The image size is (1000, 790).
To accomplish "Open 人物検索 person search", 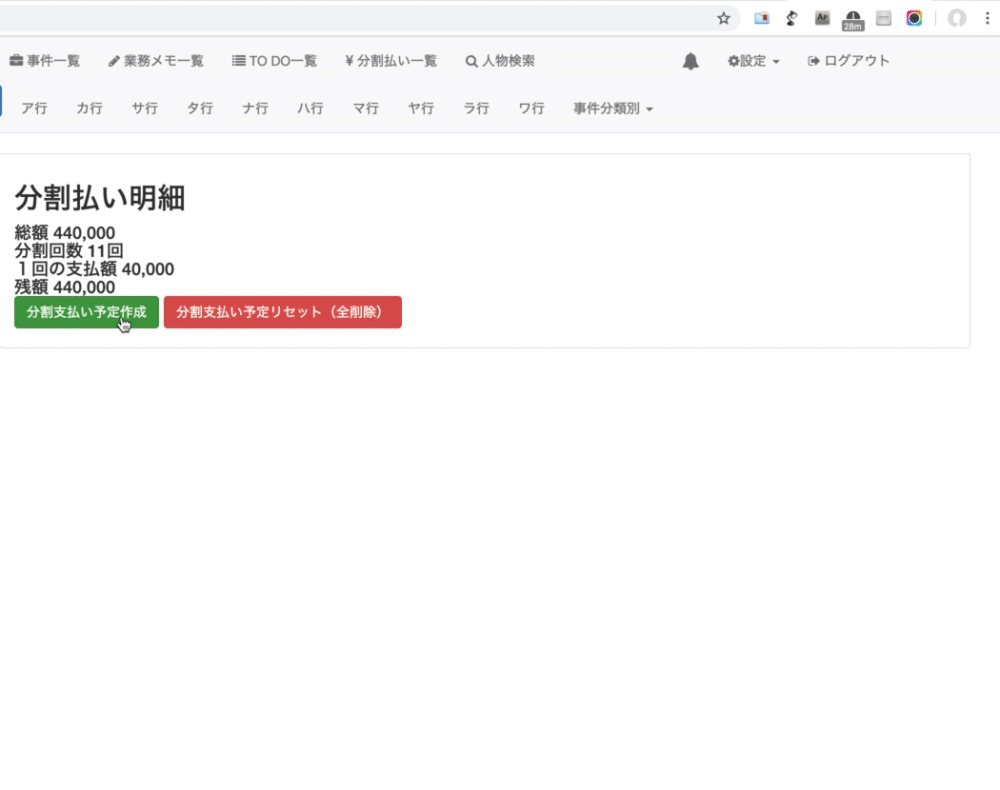I will pos(500,61).
